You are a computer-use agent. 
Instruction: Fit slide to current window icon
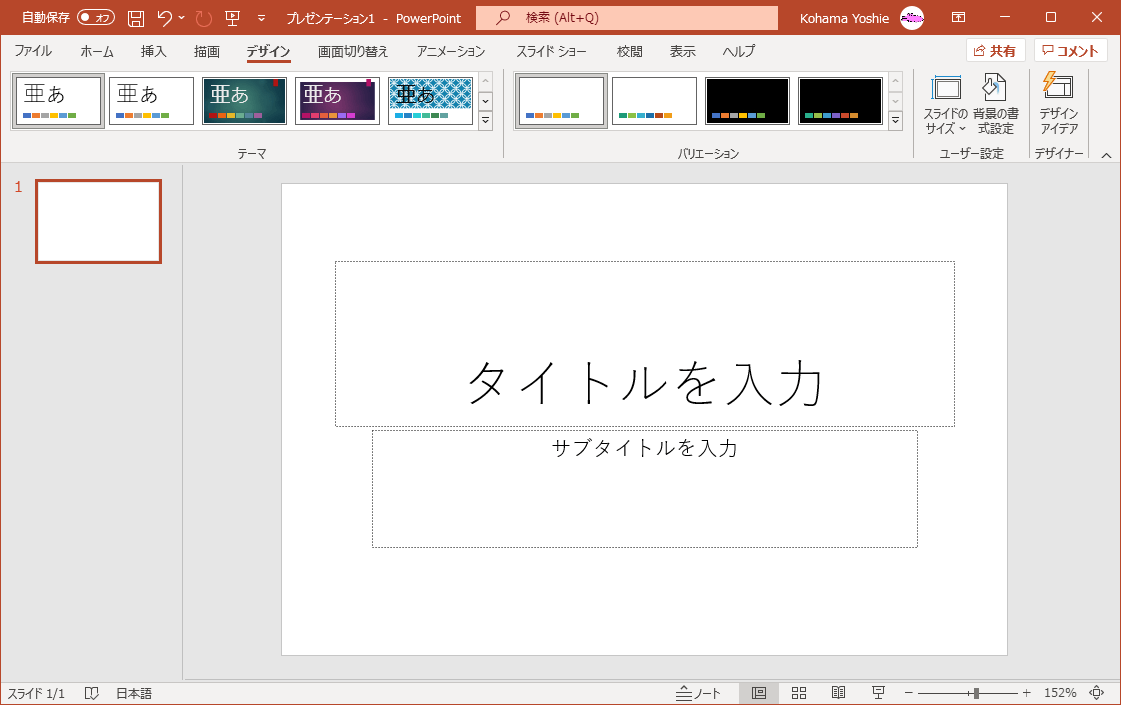click(1097, 693)
